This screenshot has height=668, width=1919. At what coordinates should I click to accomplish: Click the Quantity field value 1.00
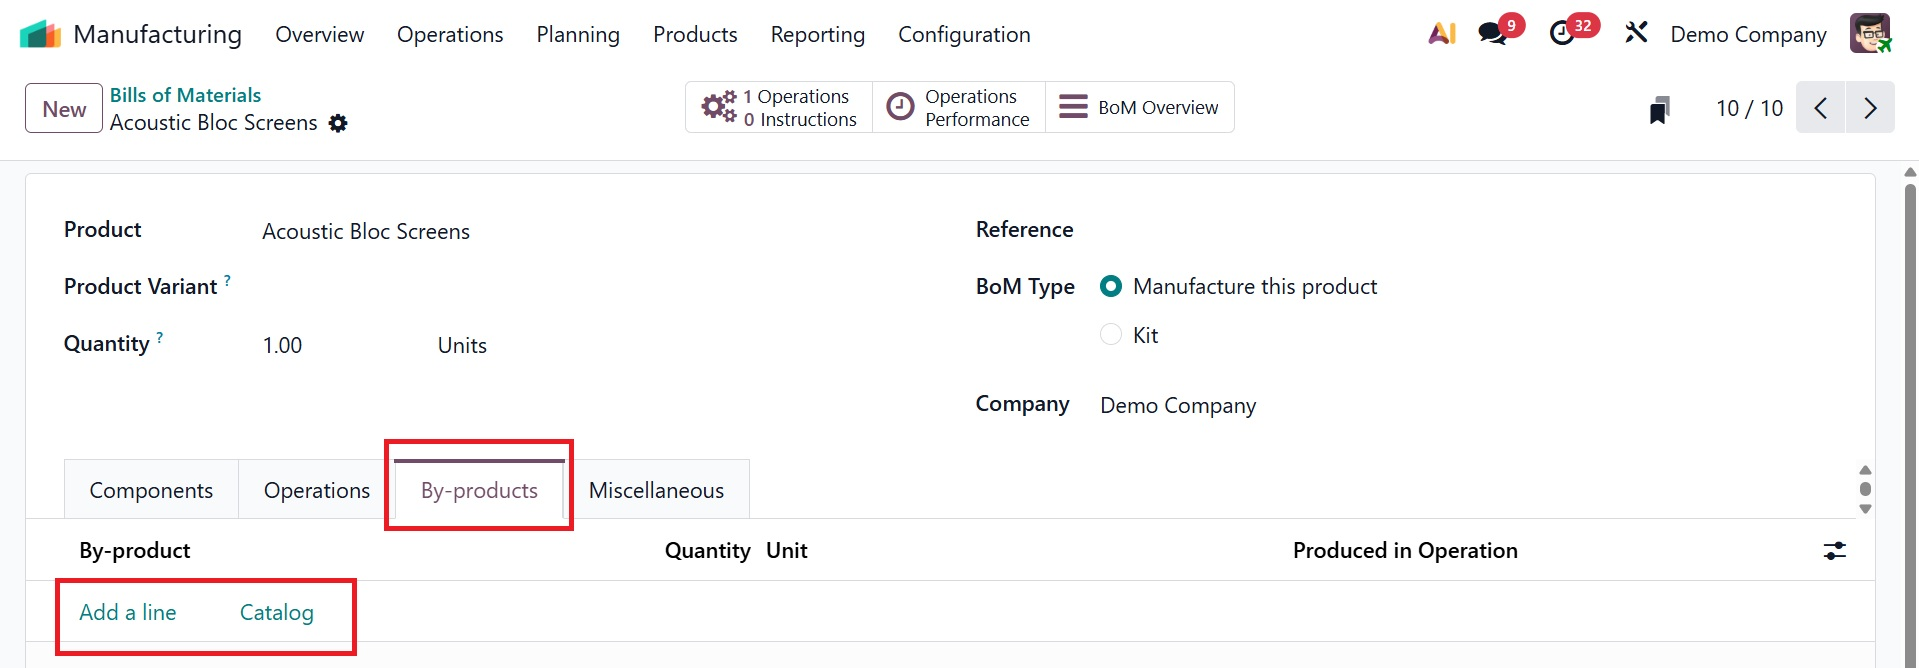pos(283,345)
